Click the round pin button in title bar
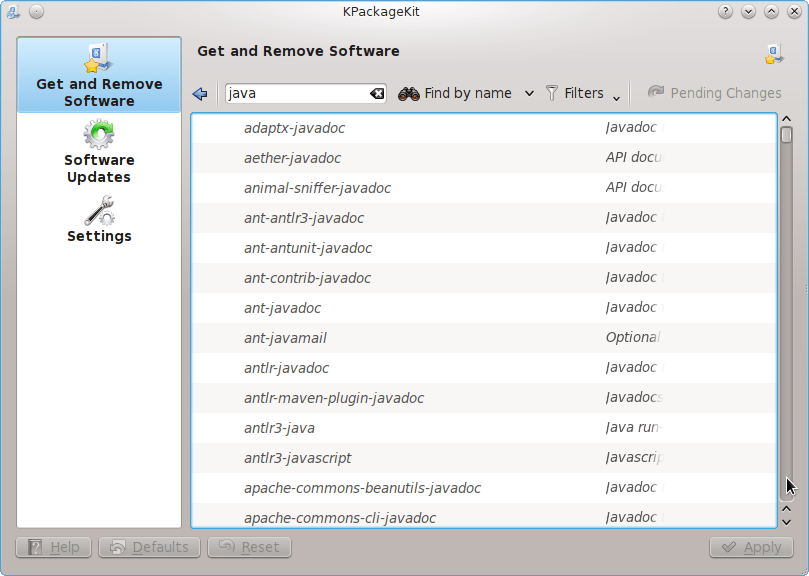The image size is (809, 576). tap(36, 11)
